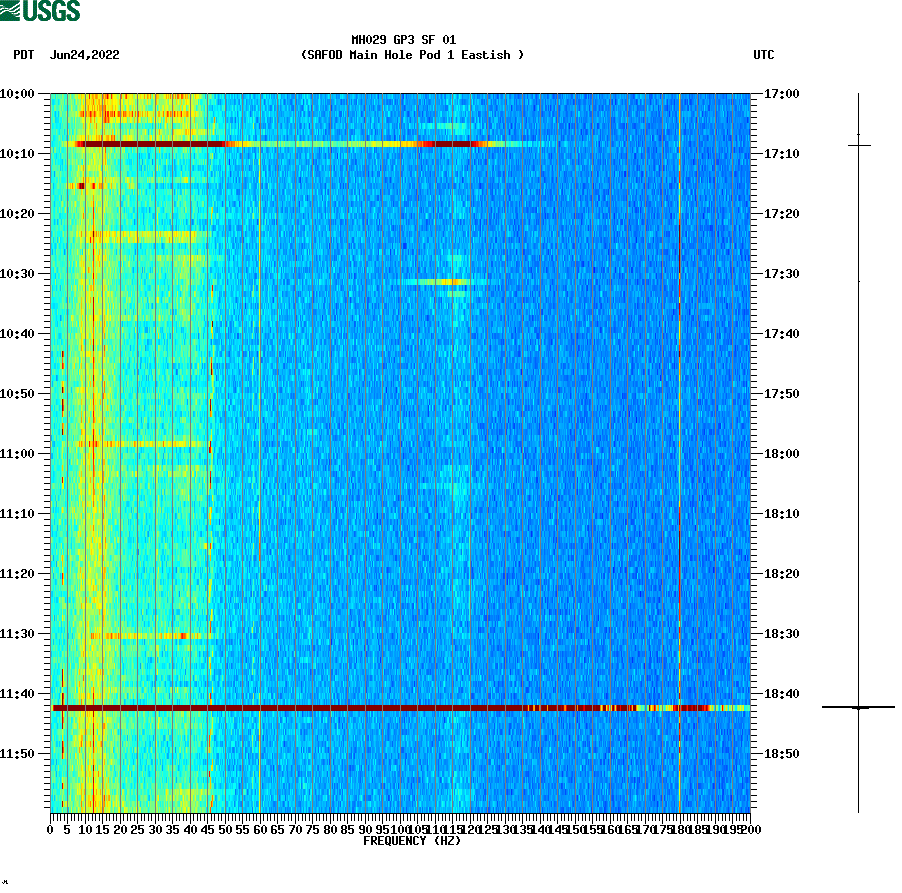This screenshot has height=893, width=902.
Task: Select the low-frequency energy column near 5 Hz
Action: [x=65, y=450]
